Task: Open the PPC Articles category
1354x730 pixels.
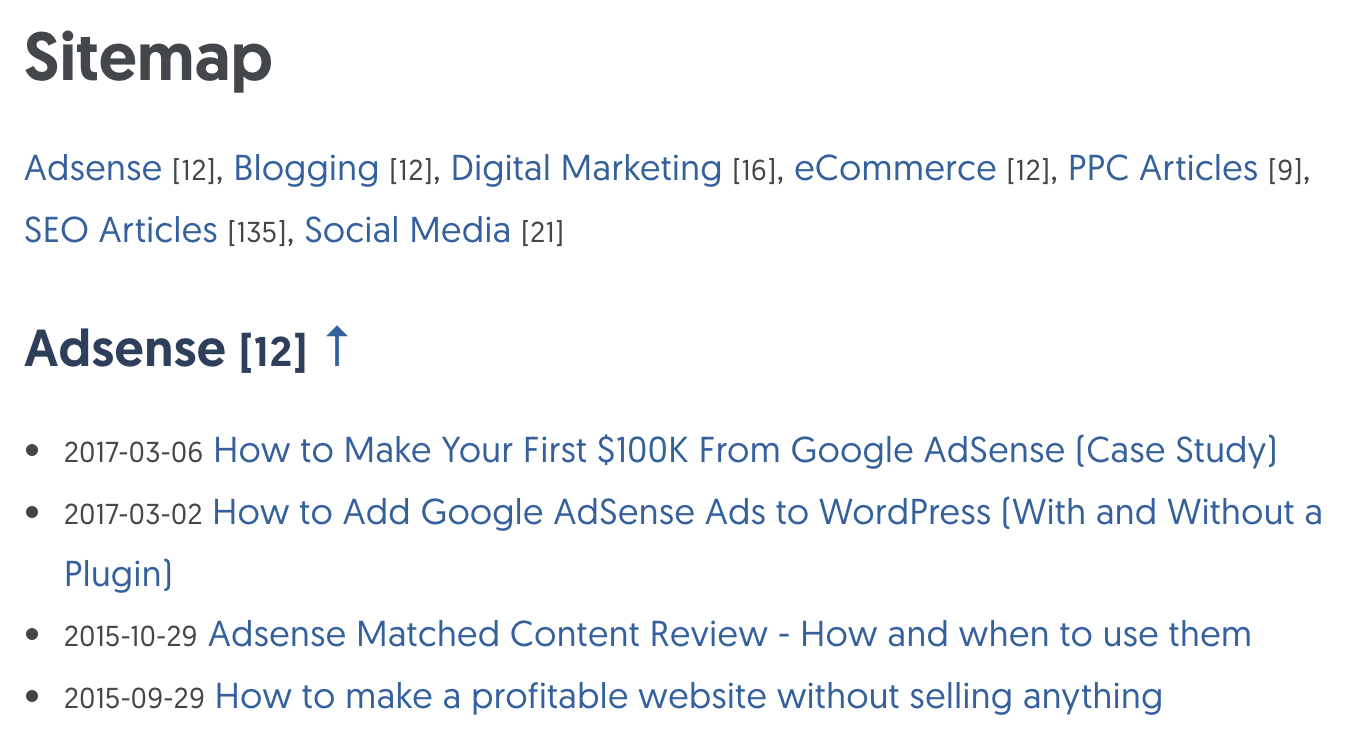Action: click(x=1162, y=168)
